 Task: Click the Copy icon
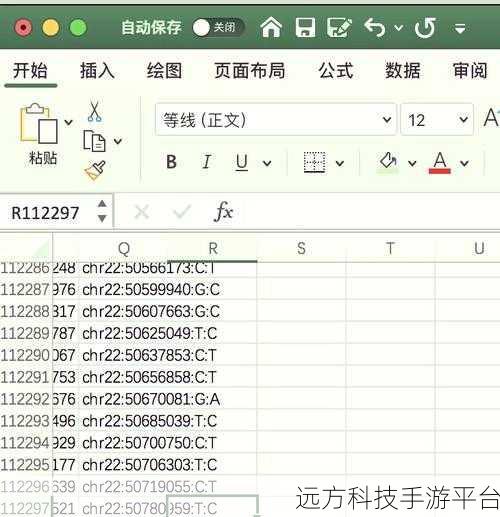pos(94,141)
